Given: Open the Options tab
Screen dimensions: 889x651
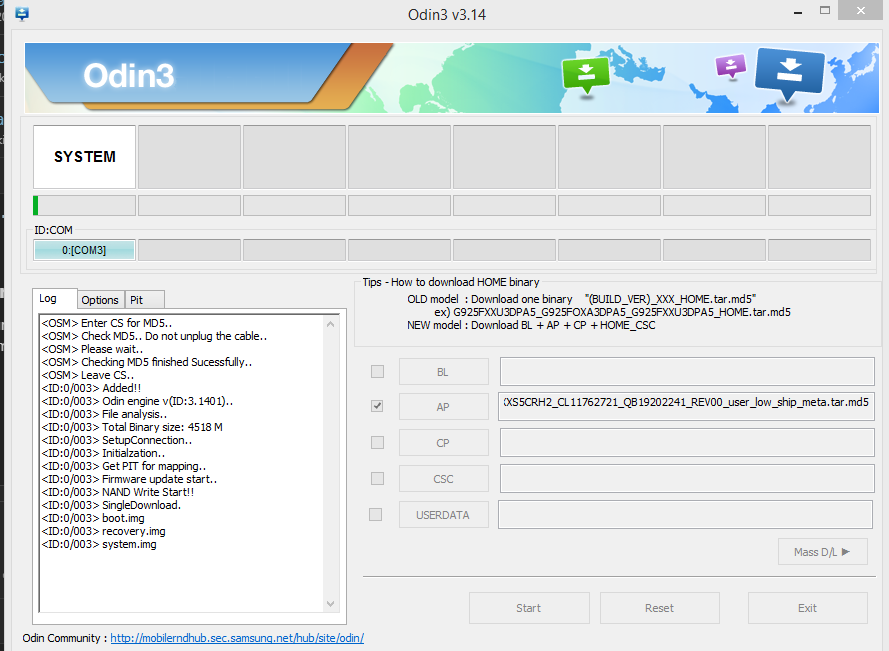Looking at the screenshot, I should [x=100, y=299].
